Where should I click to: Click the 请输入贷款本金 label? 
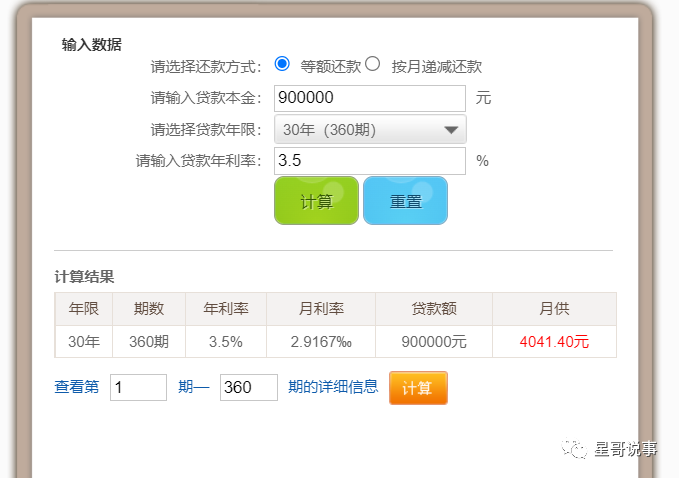pyautogui.click(x=206, y=98)
